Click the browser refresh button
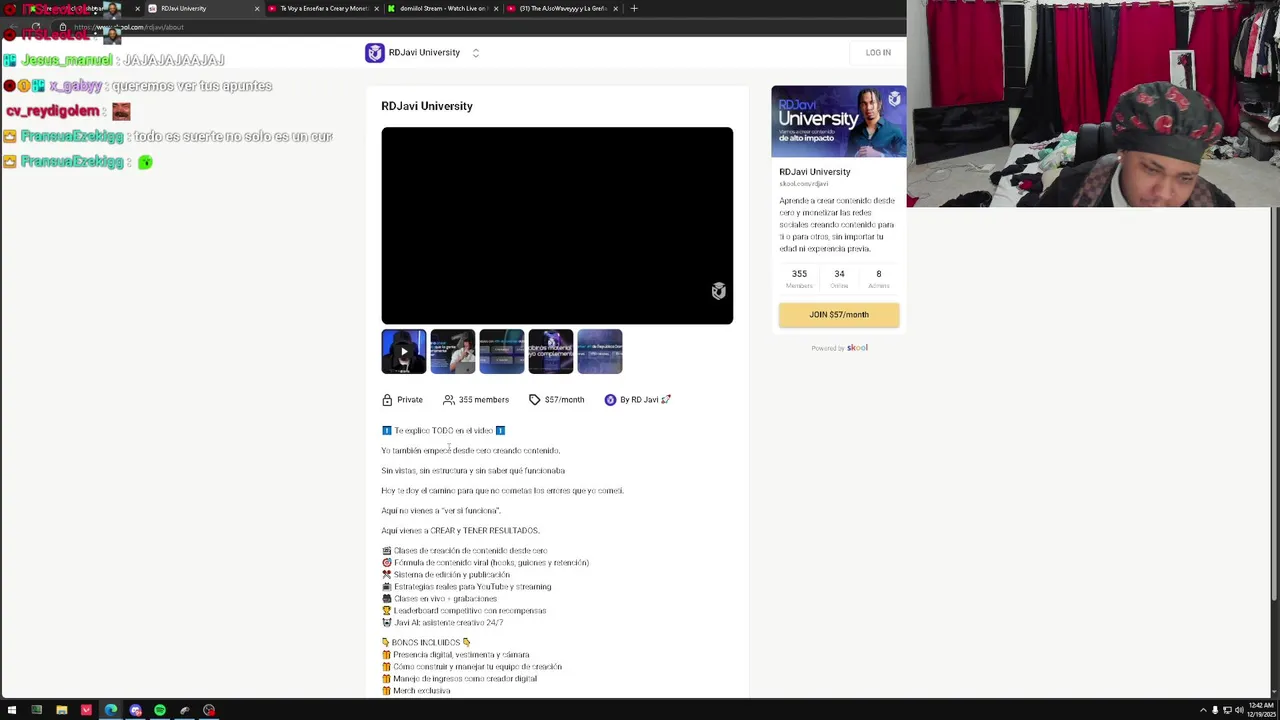Image resolution: width=1280 pixels, height=720 pixels. (x=36, y=27)
